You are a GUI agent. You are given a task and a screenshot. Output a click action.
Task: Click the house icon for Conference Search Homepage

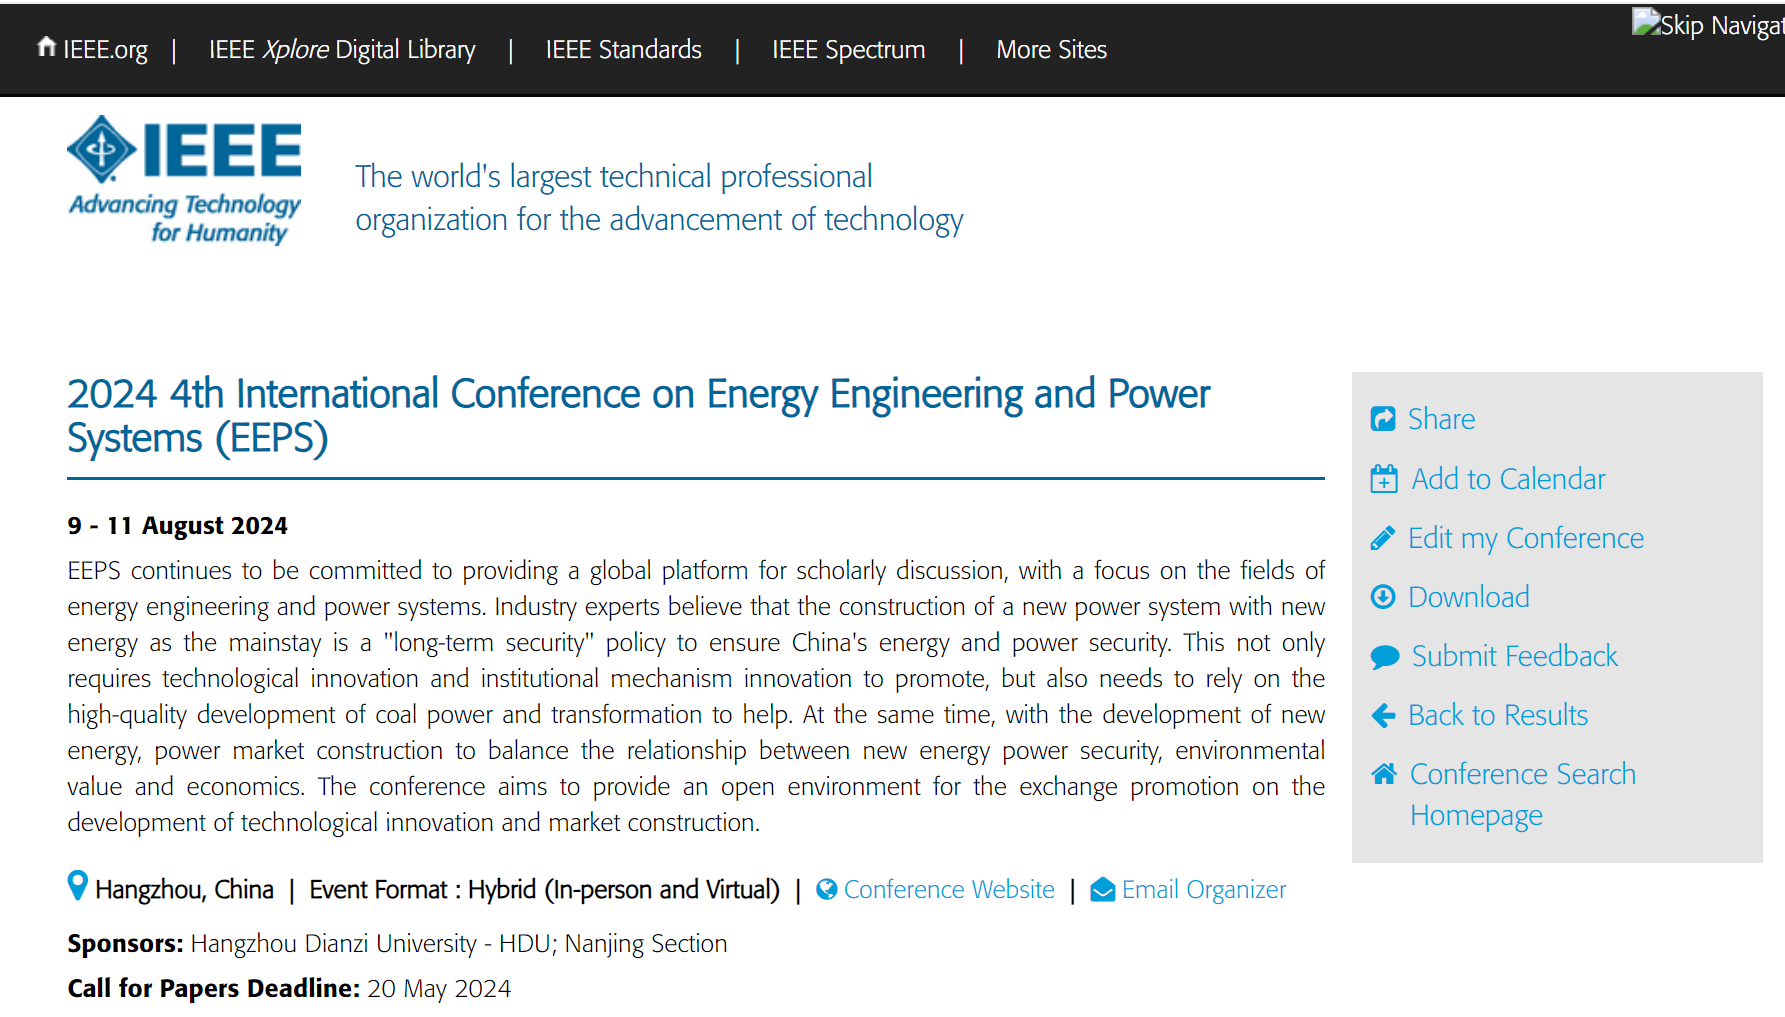[1384, 774]
